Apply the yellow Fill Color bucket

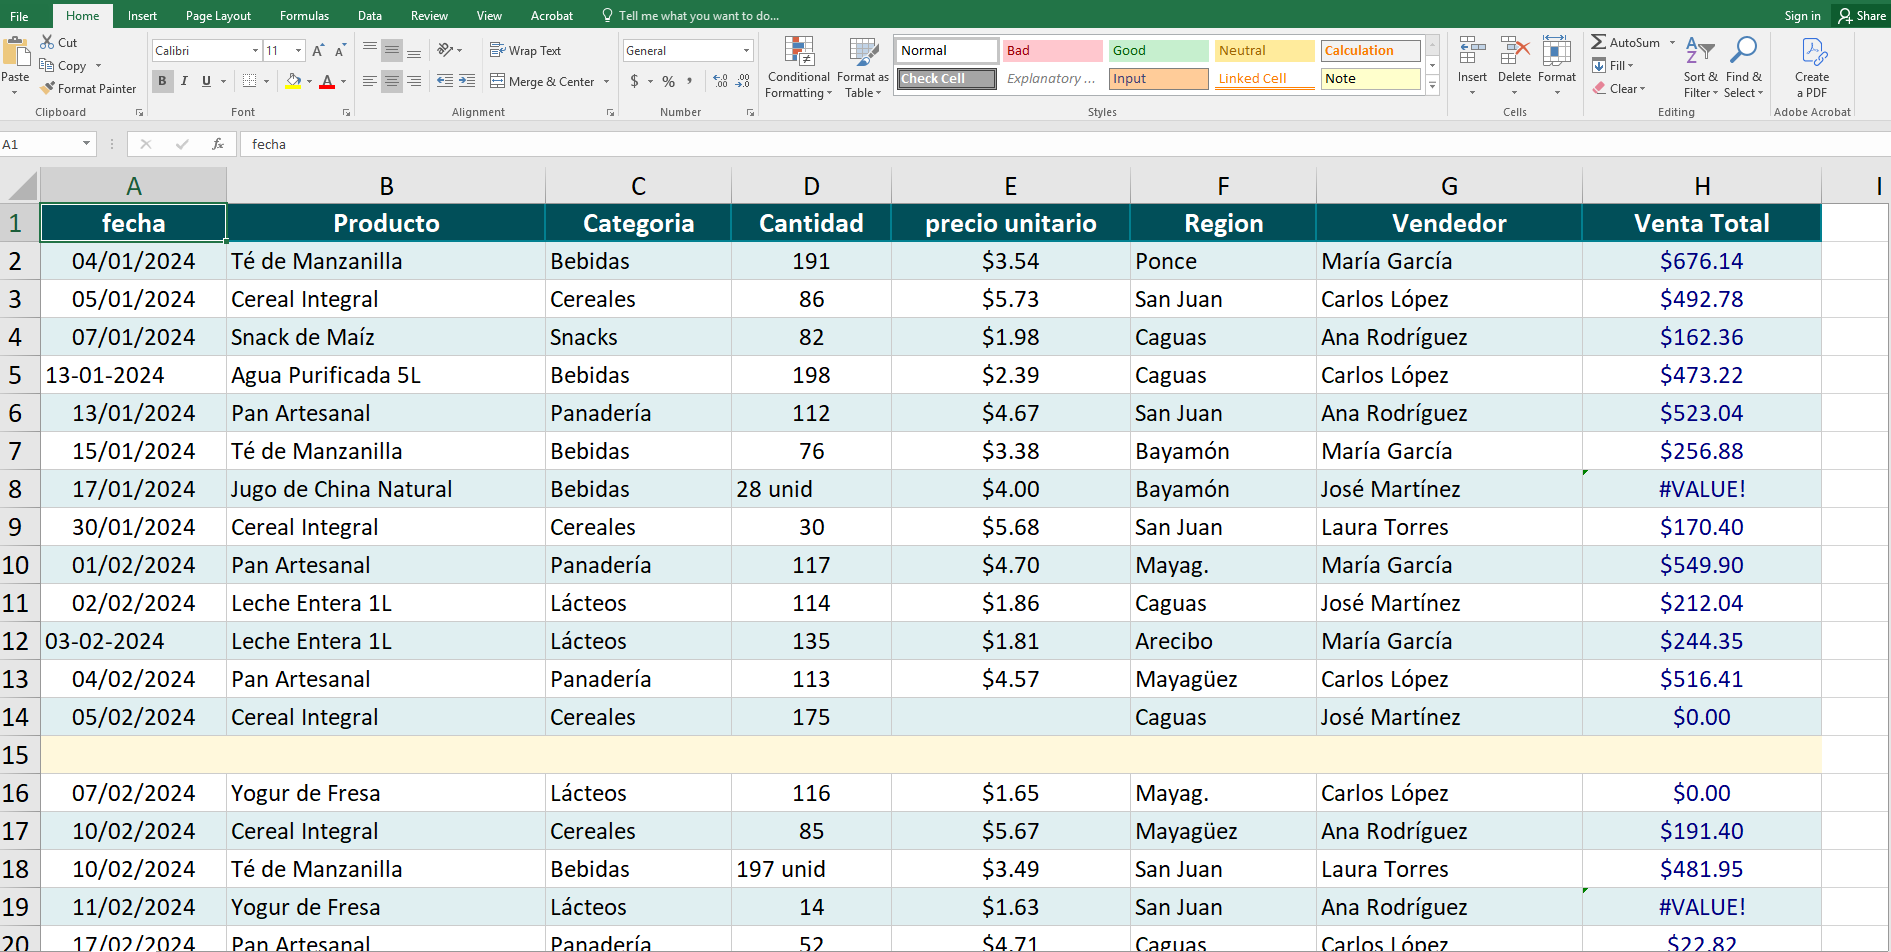293,81
